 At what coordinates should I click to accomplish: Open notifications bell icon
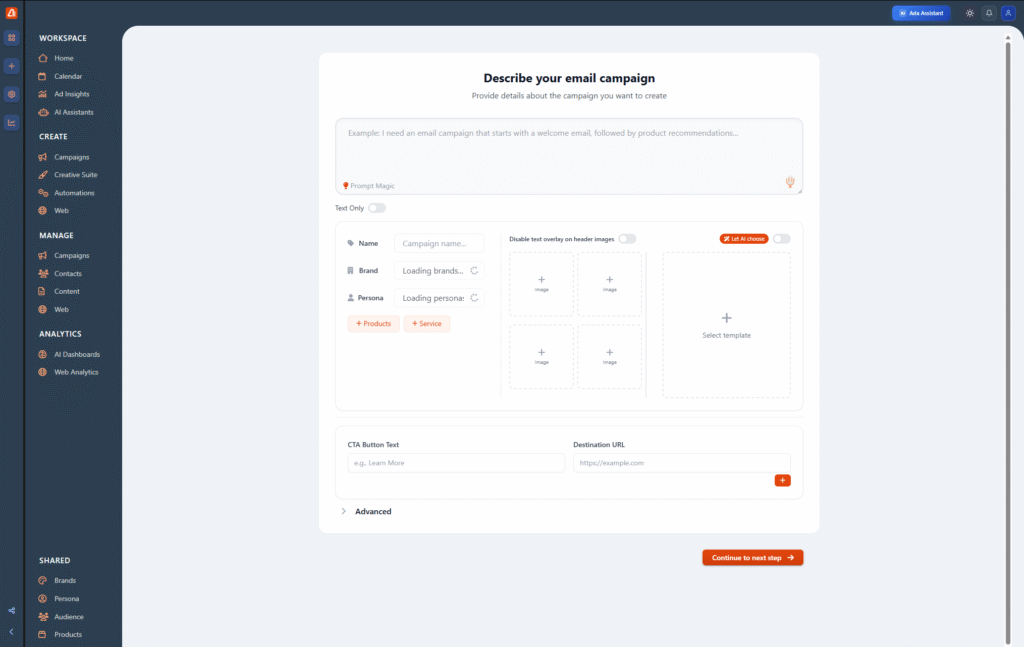tap(989, 13)
